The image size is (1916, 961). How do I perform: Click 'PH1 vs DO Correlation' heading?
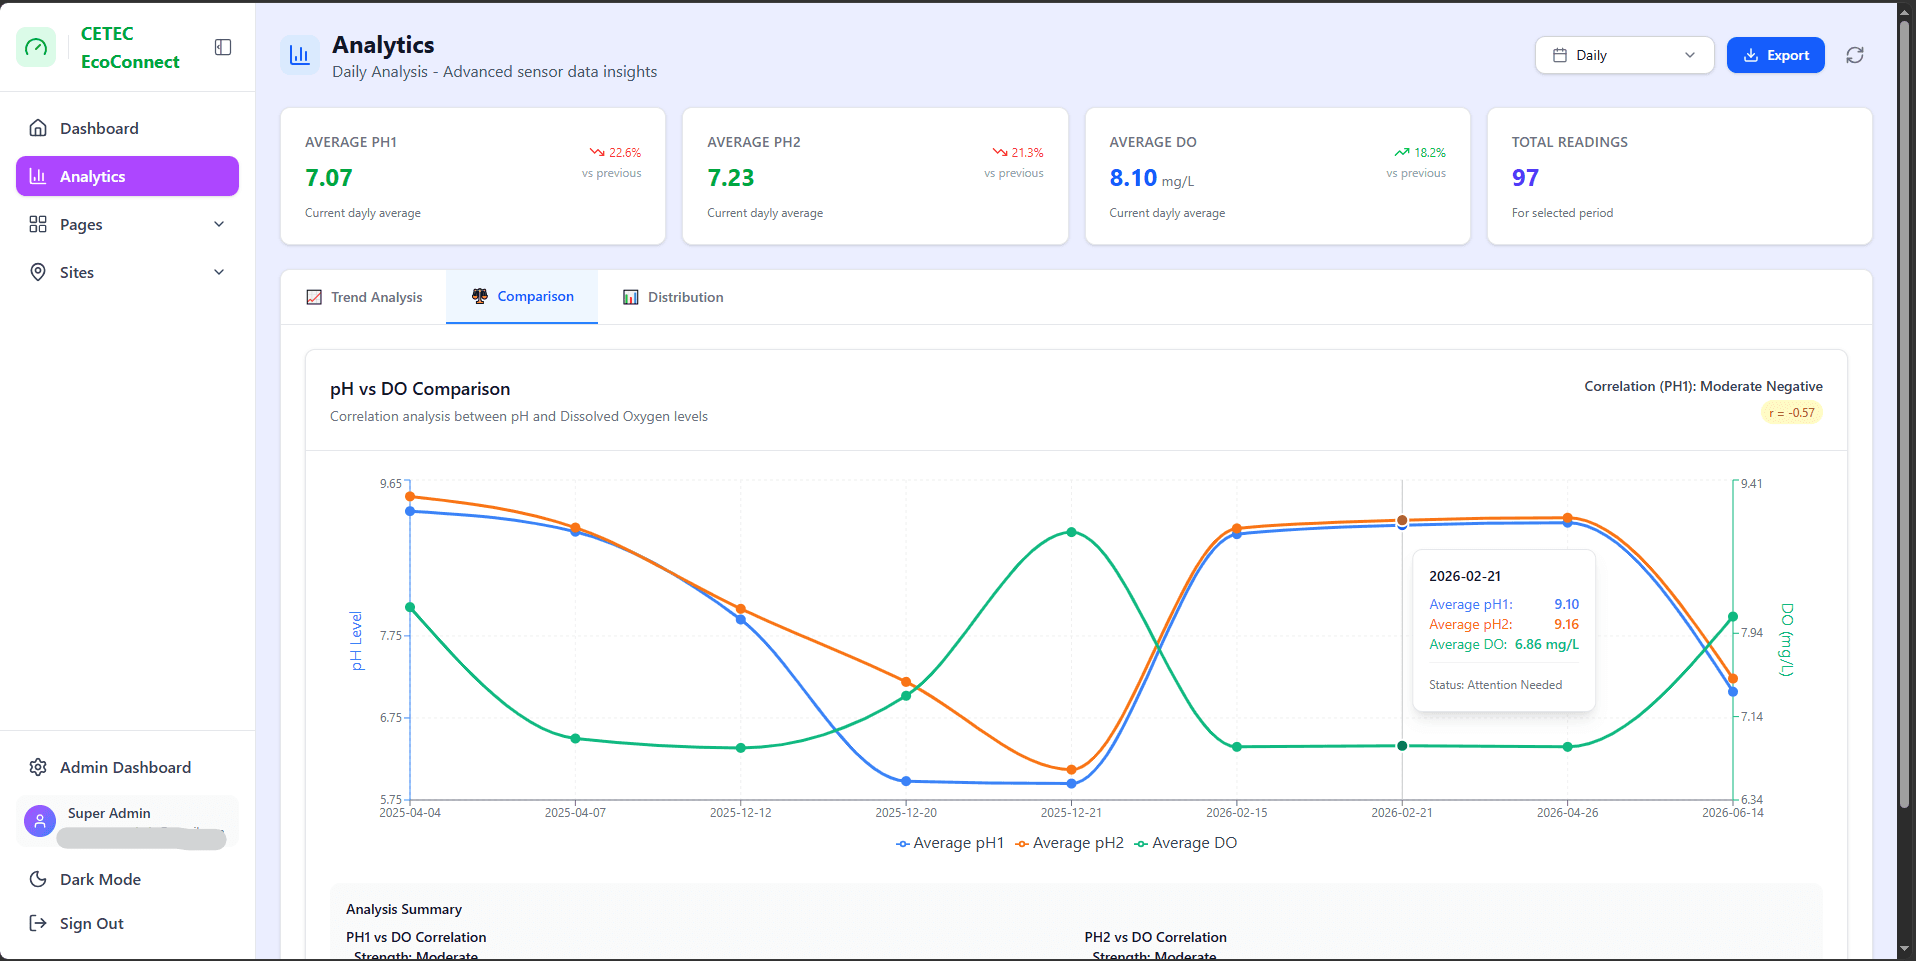pyautogui.click(x=416, y=937)
